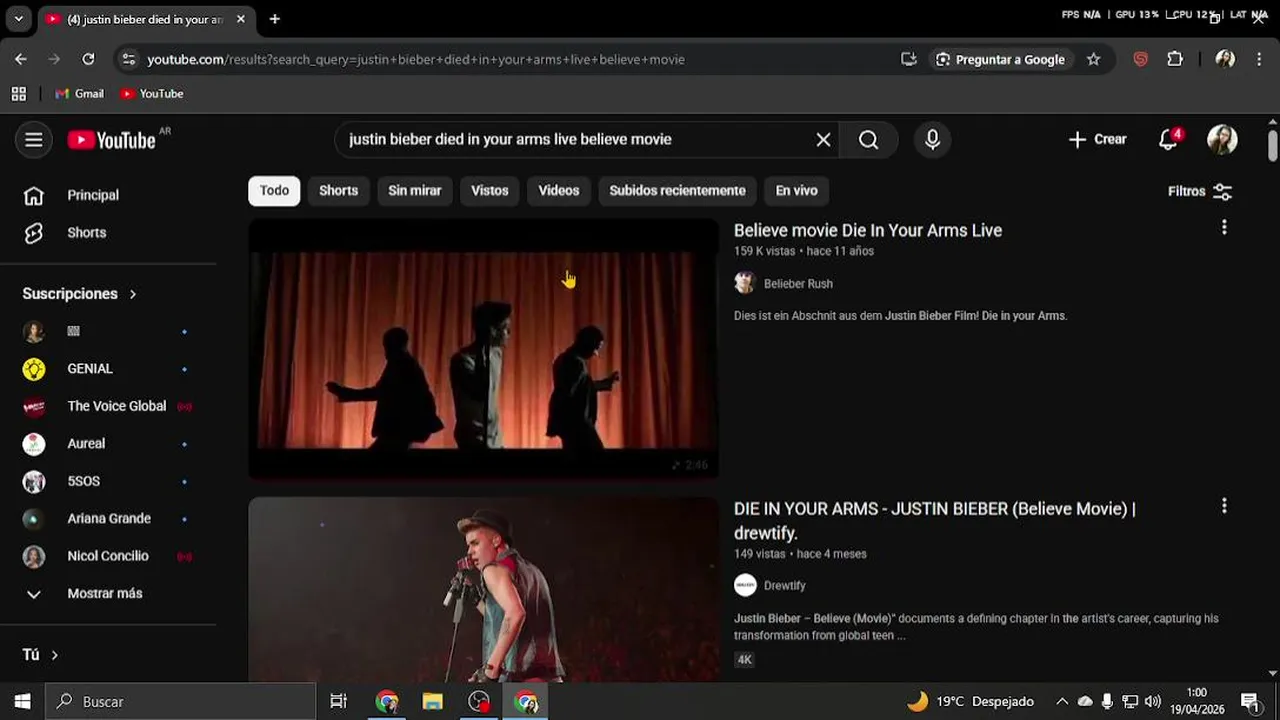Select the Subidos recientemente filter chip
Viewport: 1280px width, 720px height.
(x=677, y=191)
